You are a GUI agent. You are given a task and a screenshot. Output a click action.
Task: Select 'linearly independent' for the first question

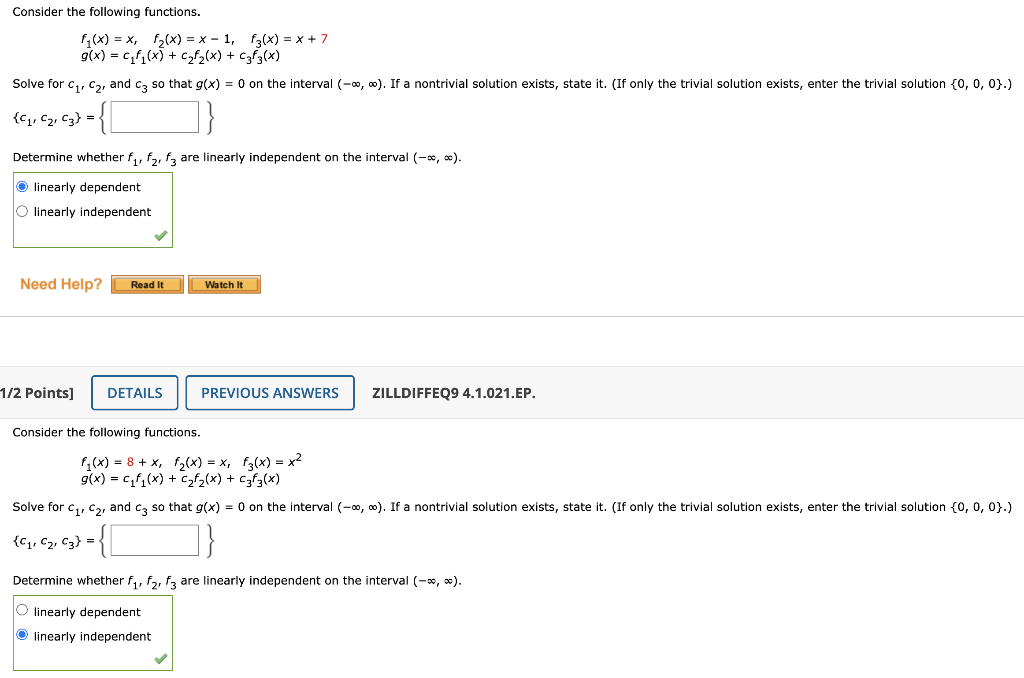coord(23,211)
